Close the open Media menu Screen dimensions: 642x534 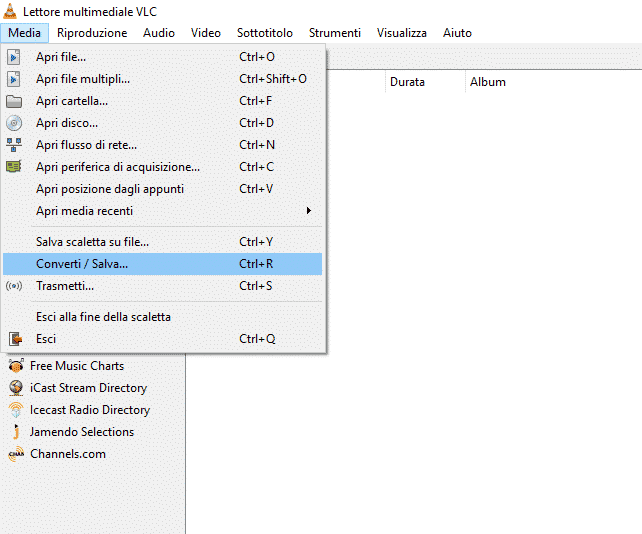[x=25, y=33]
